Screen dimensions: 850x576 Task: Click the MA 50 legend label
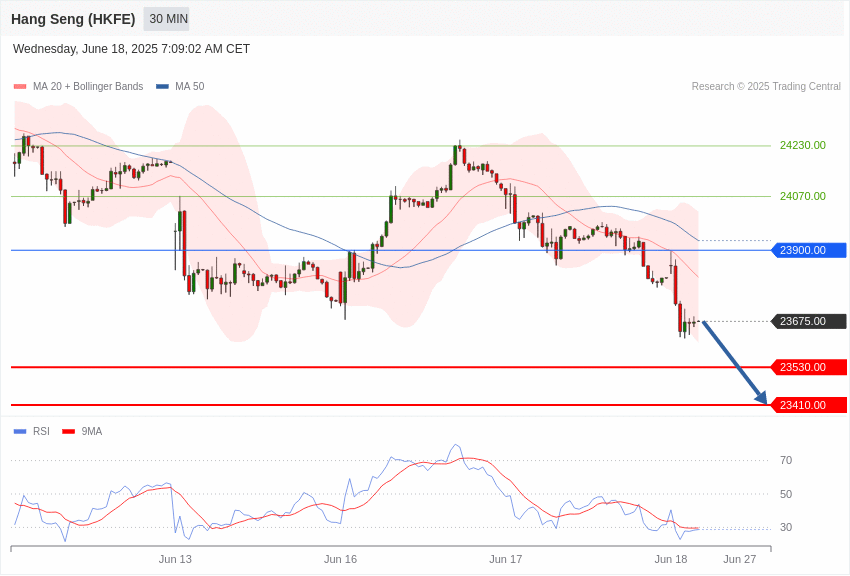pos(190,86)
